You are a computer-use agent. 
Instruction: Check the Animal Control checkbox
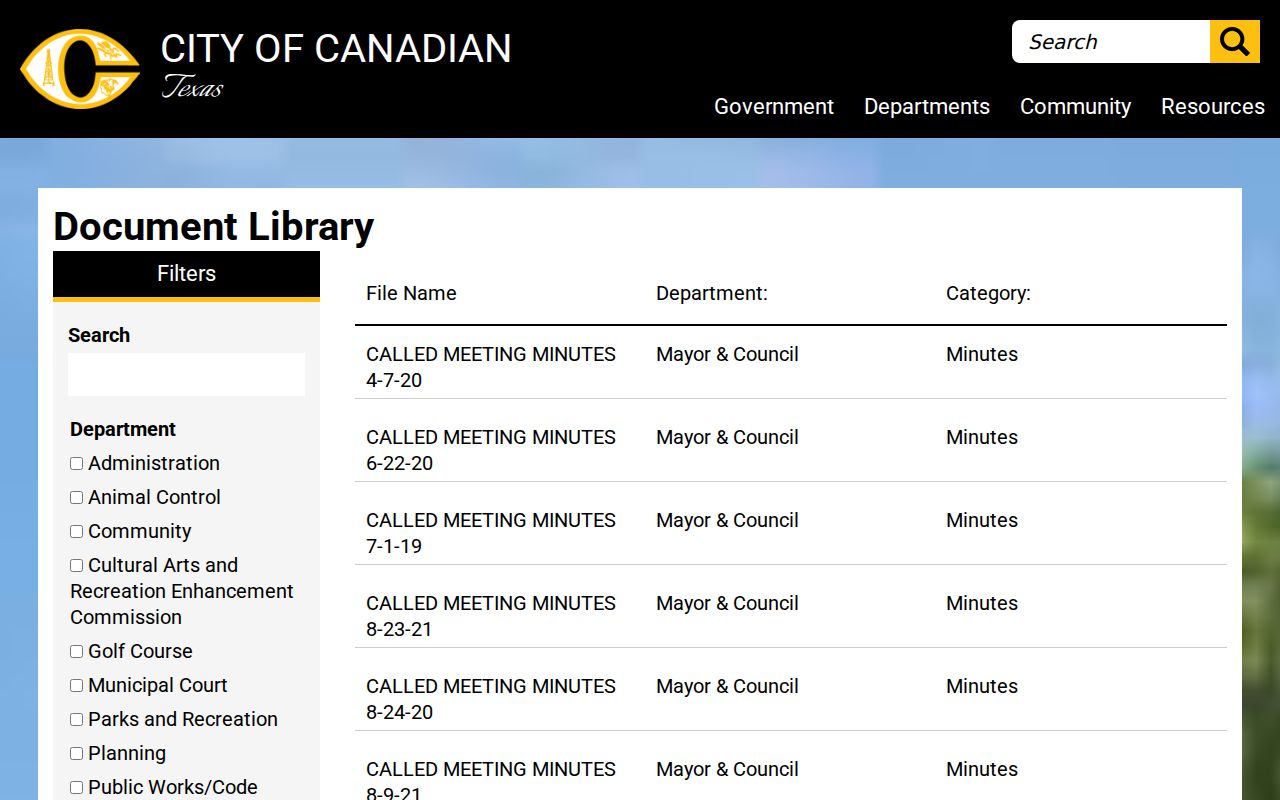76,498
